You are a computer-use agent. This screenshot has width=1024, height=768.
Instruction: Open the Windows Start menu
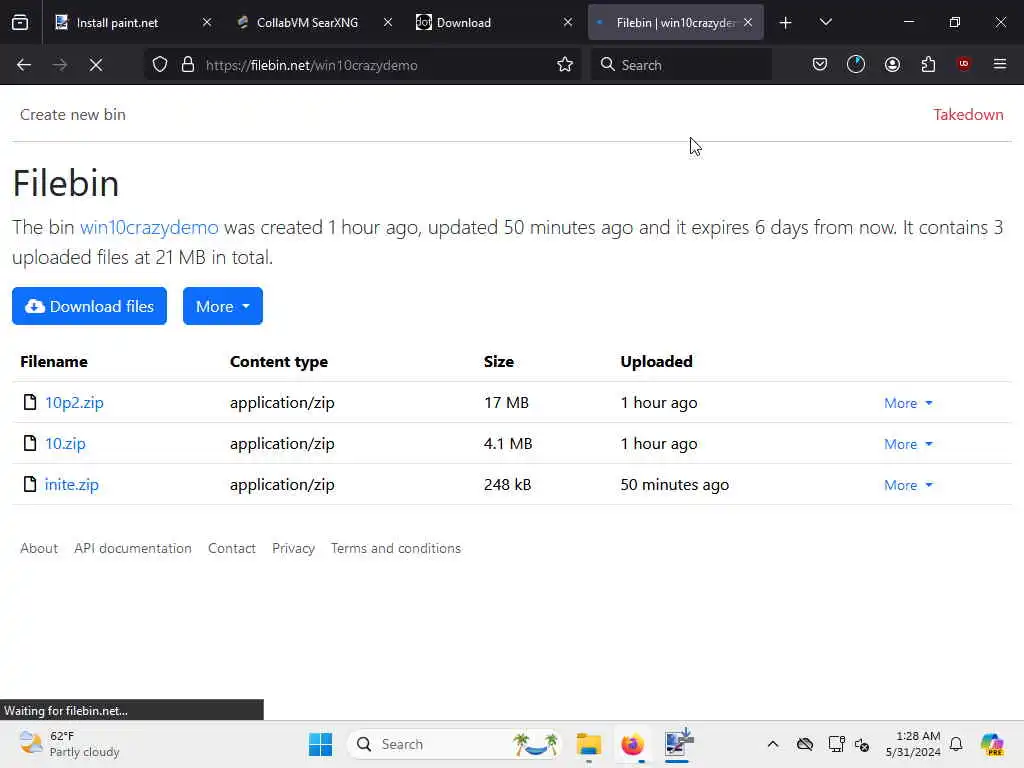pyautogui.click(x=321, y=744)
